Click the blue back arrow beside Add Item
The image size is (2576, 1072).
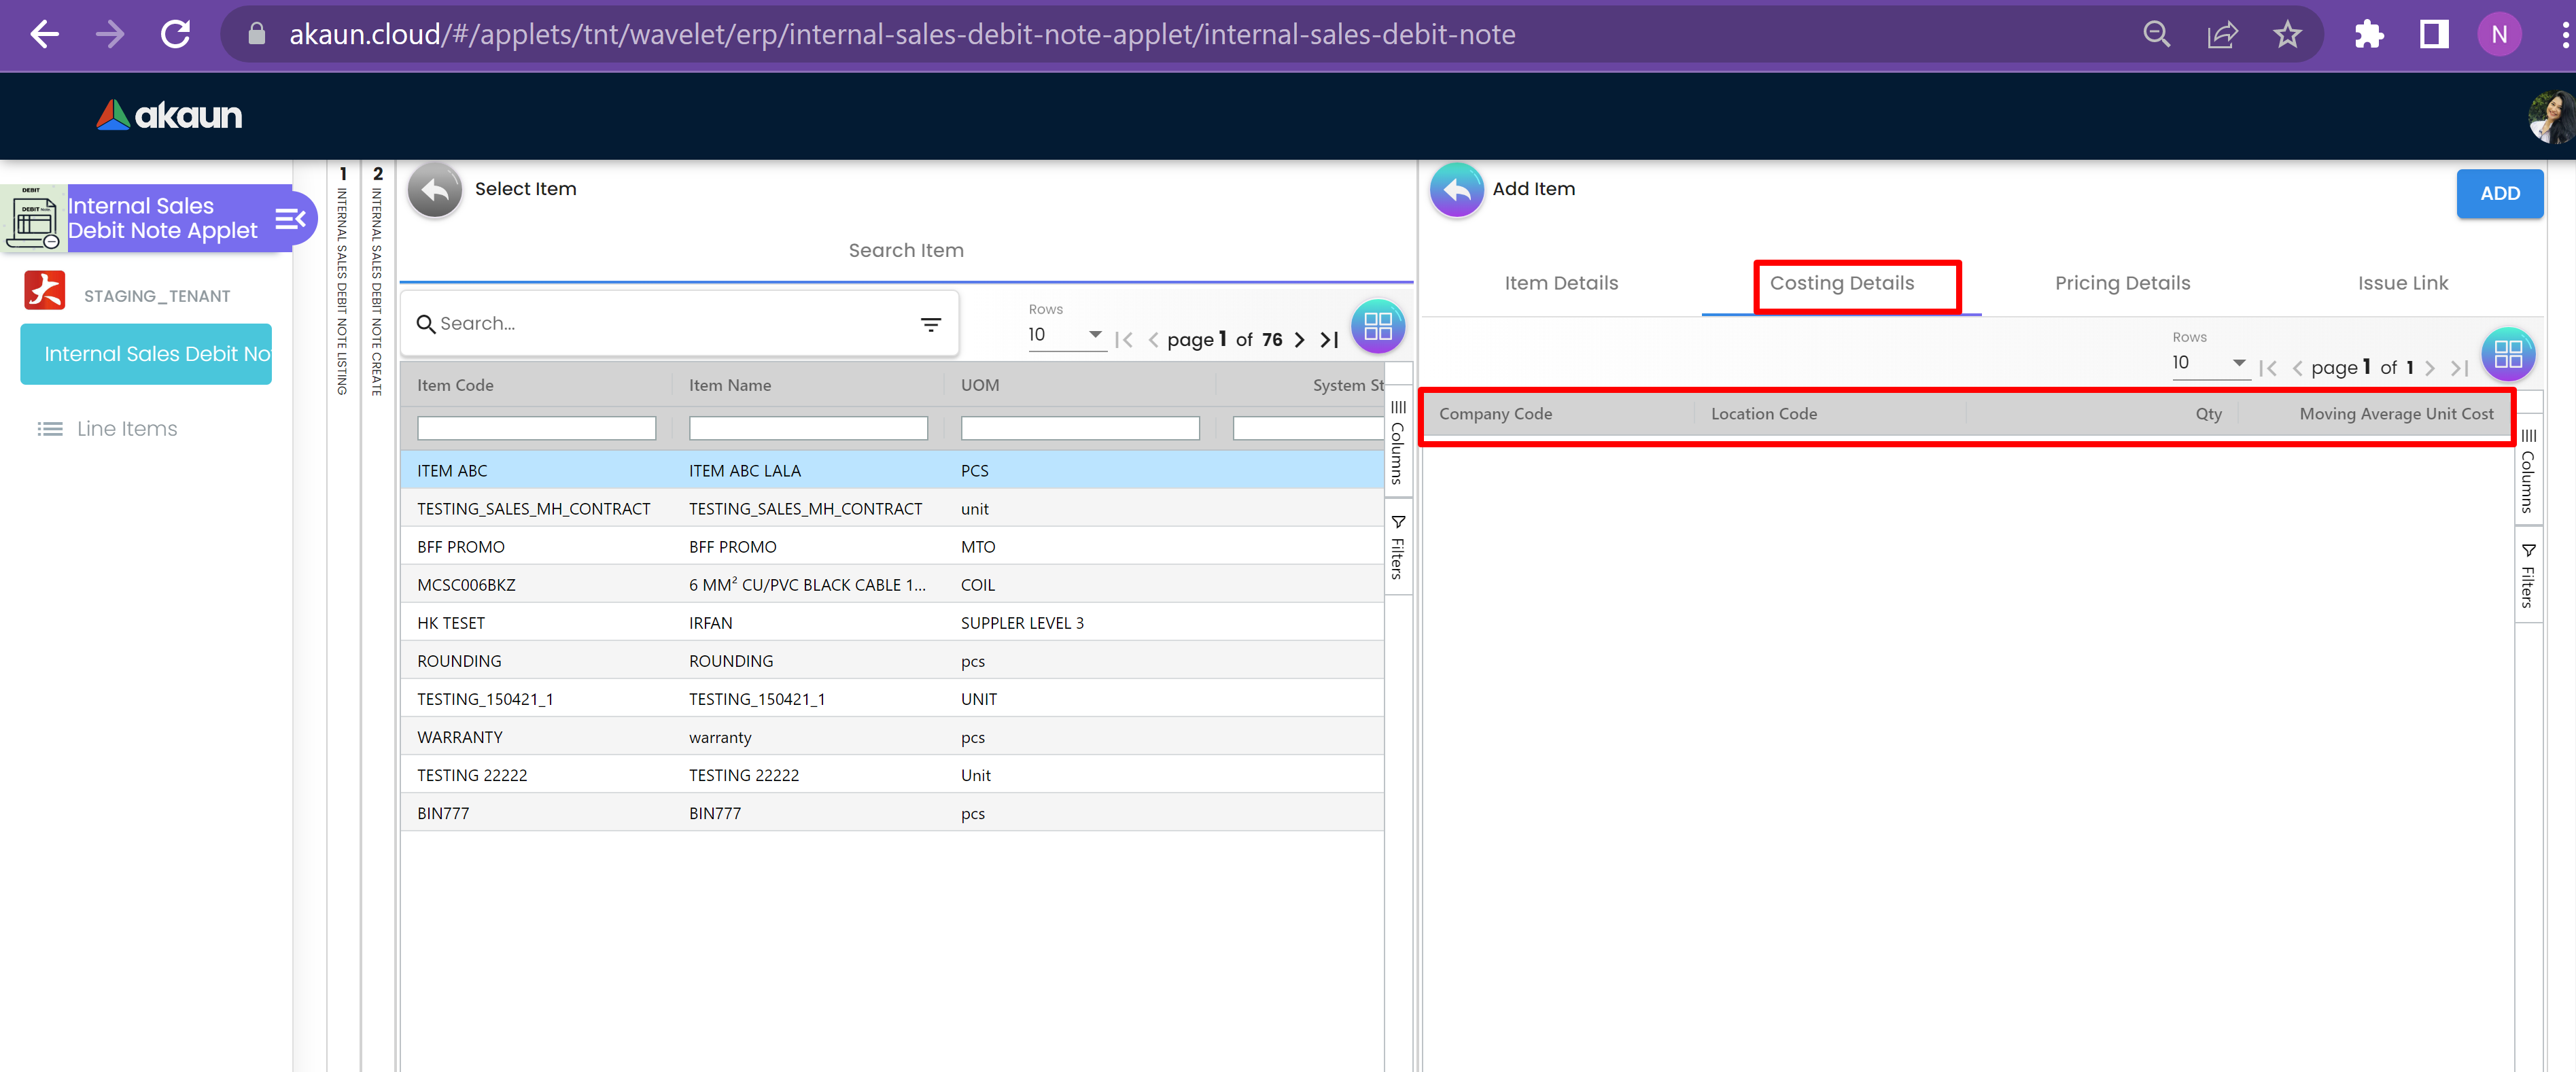click(x=1456, y=190)
